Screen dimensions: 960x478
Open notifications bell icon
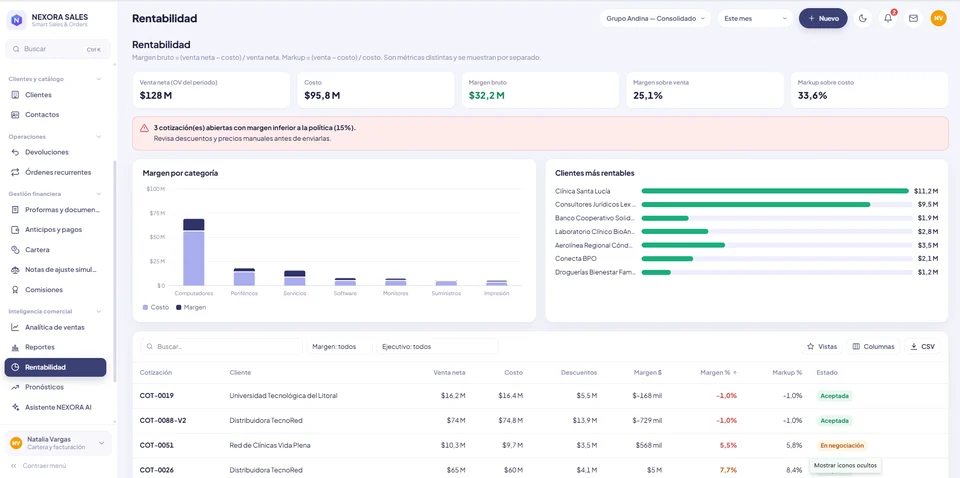click(888, 18)
